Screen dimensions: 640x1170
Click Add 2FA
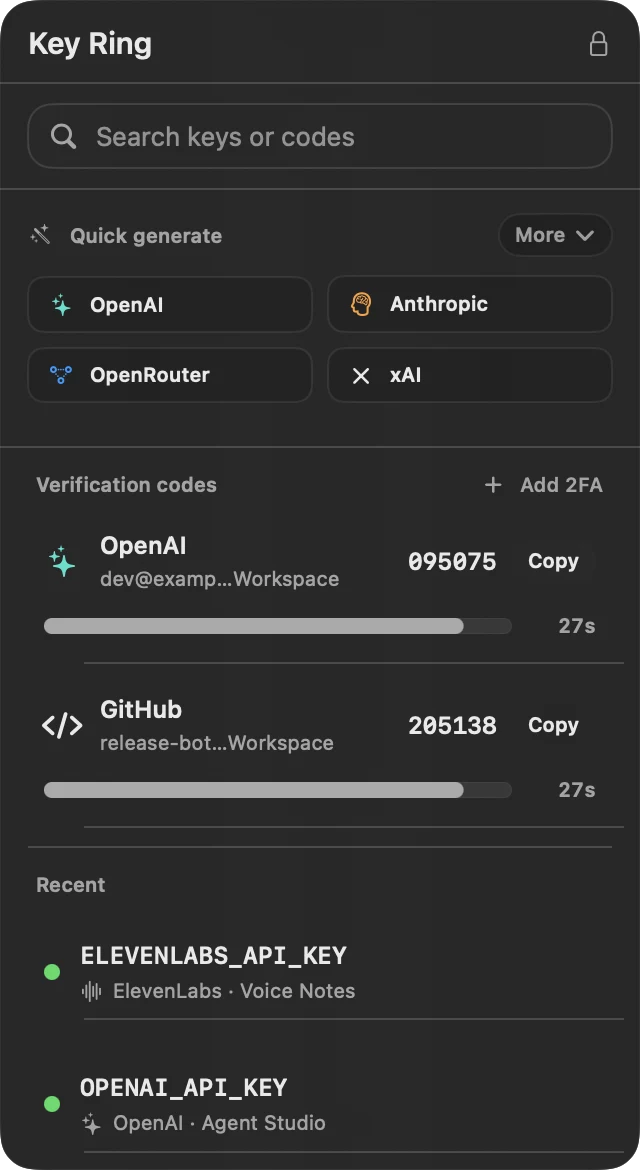point(543,485)
